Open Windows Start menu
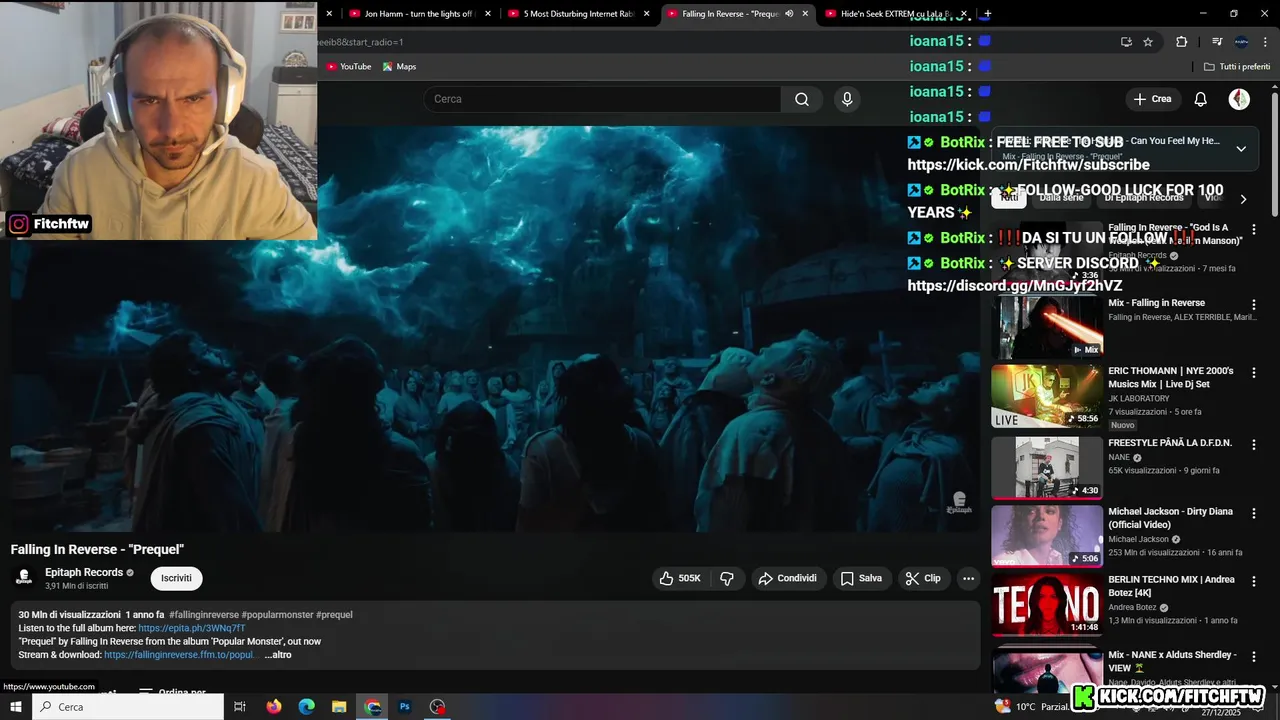 pos(15,706)
